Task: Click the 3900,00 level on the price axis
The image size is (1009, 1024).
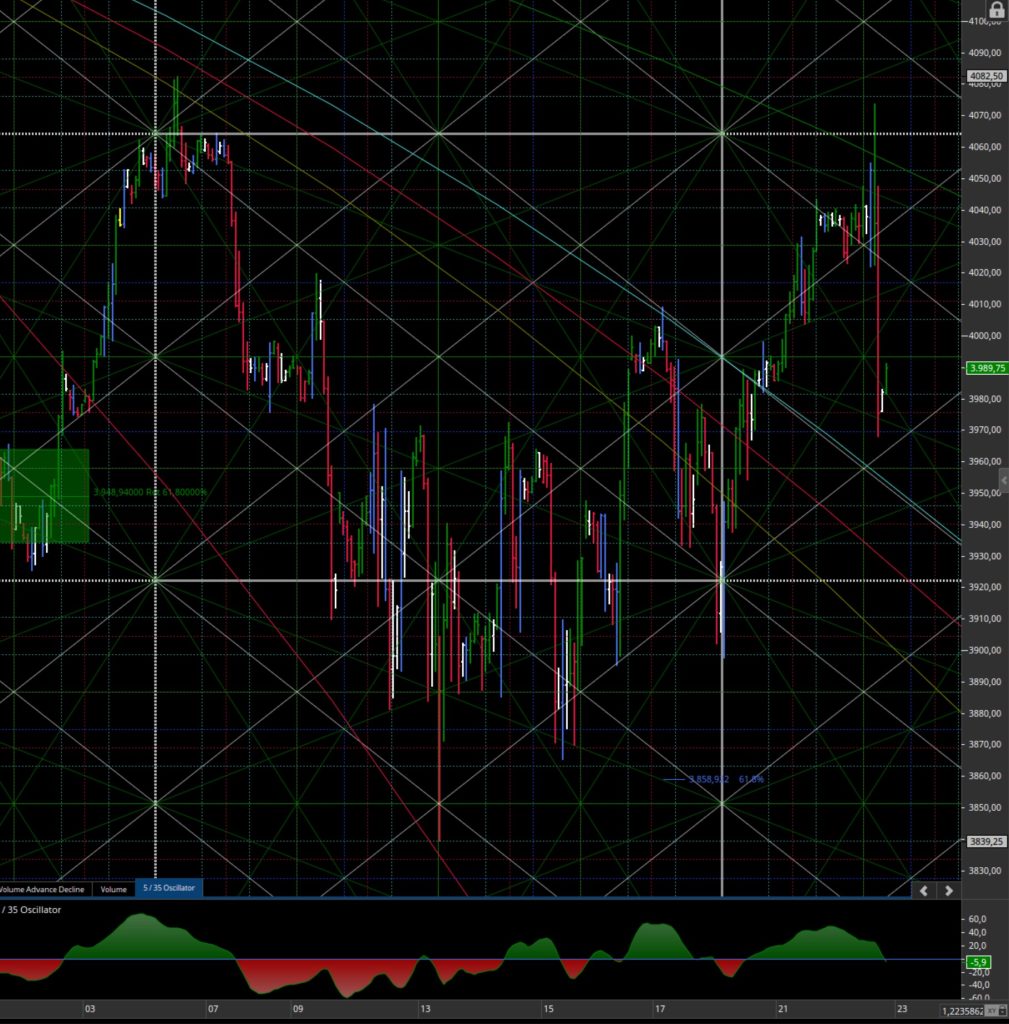Action: coord(985,650)
